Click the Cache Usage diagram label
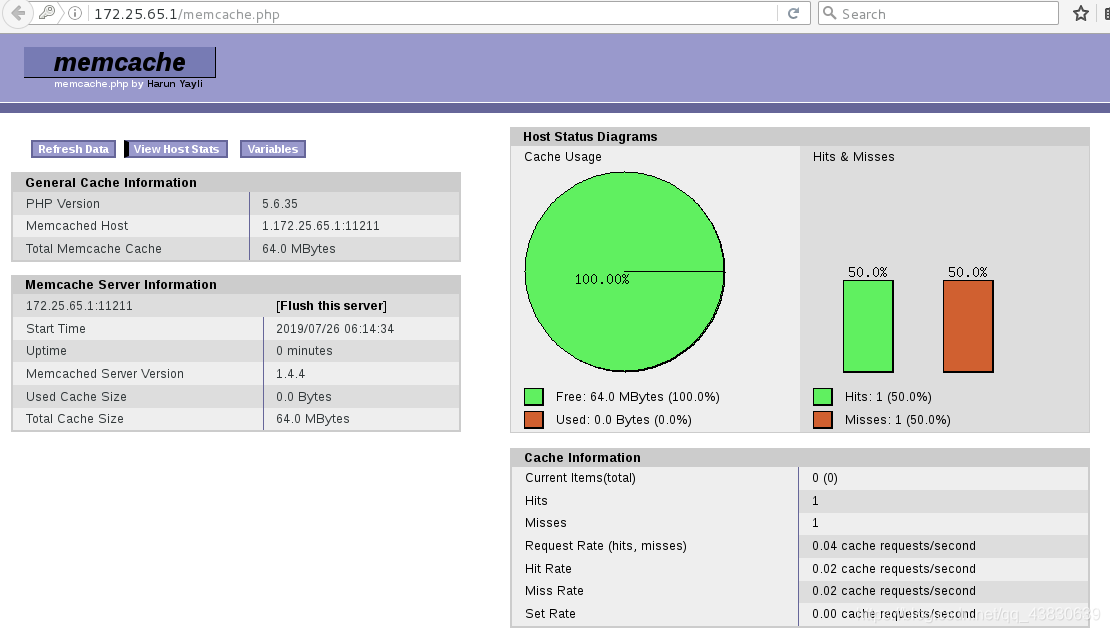 click(563, 157)
